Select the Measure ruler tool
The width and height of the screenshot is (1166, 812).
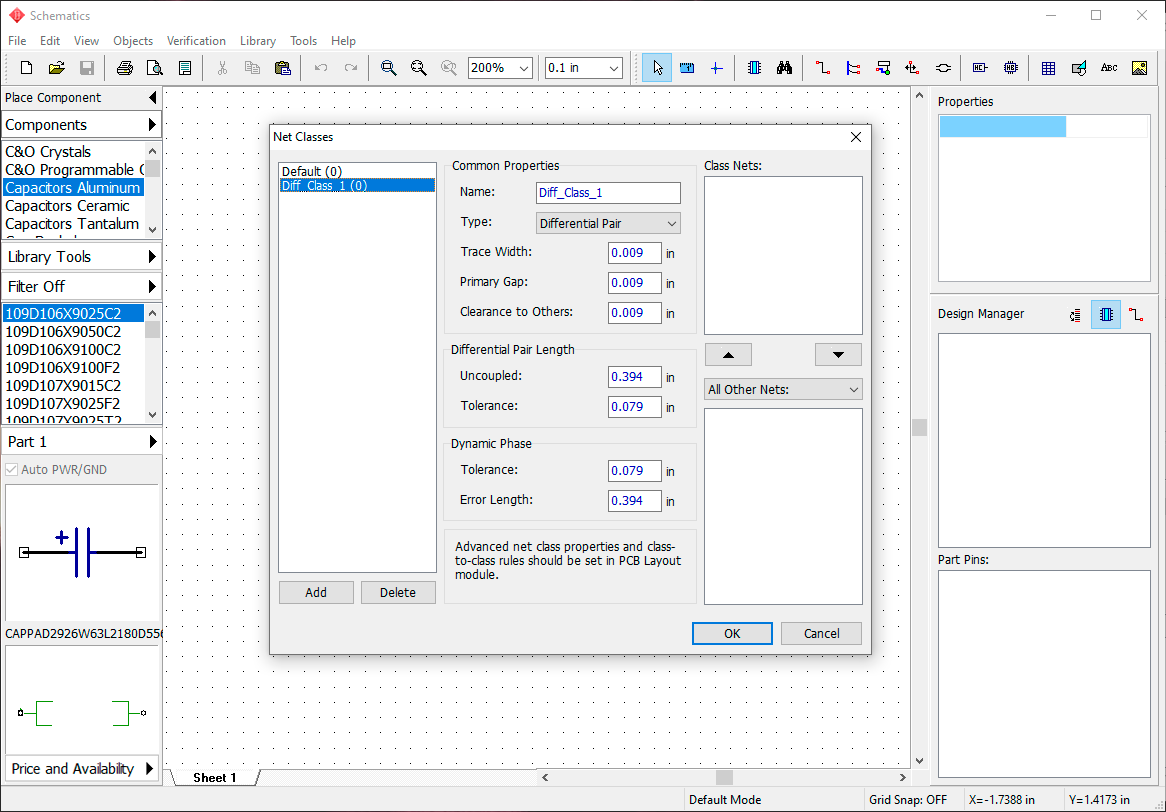coord(687,68)
